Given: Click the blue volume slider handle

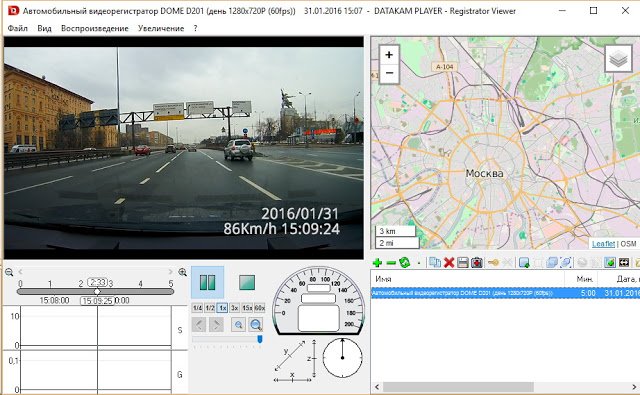Looking at the screenshot, I should pos(260,339).
